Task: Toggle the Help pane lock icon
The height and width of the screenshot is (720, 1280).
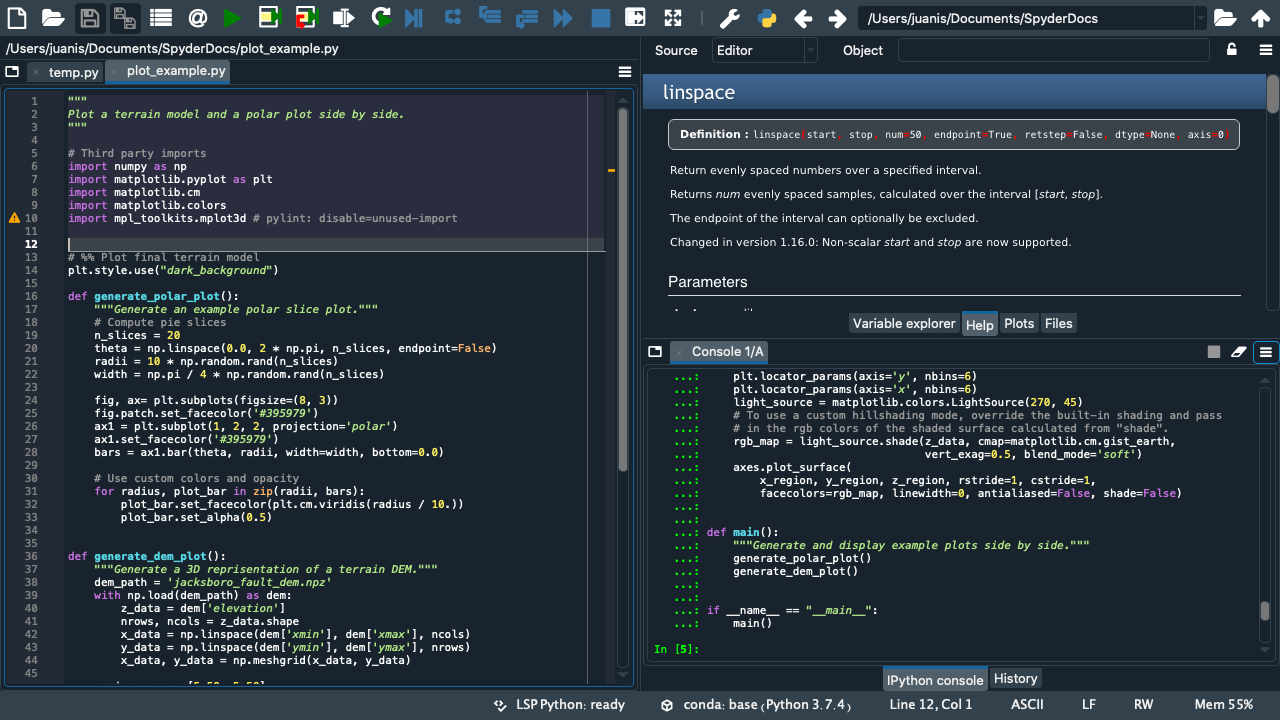Action: (x=1232, y=49)
